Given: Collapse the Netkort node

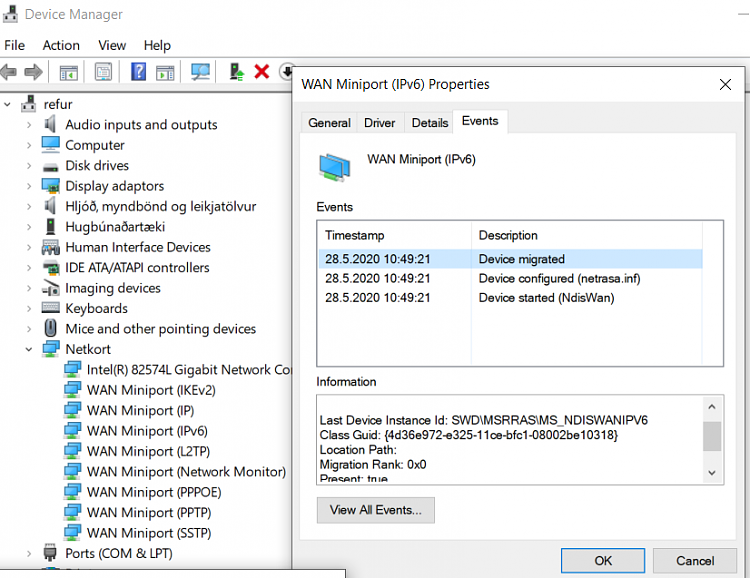Looking at the screenshot, I should click(x=29, y=349).
